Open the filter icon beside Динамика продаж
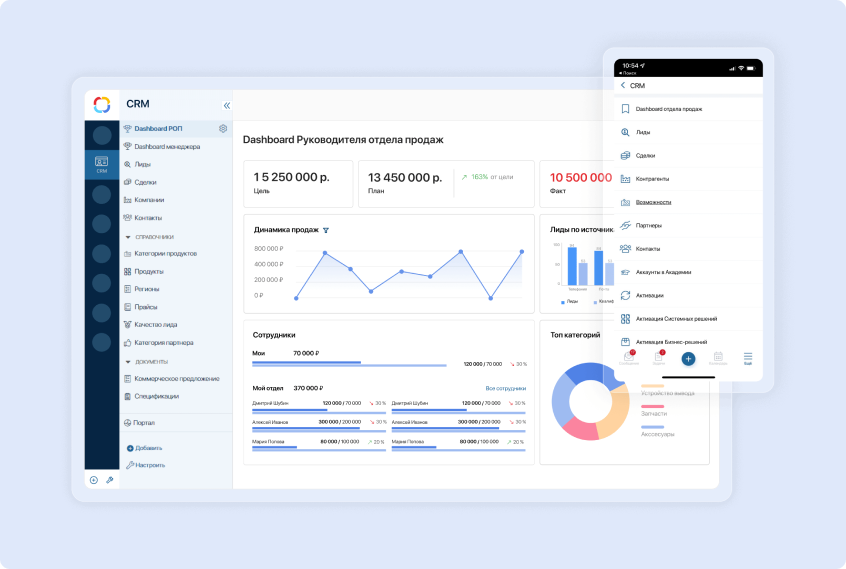 326,230
